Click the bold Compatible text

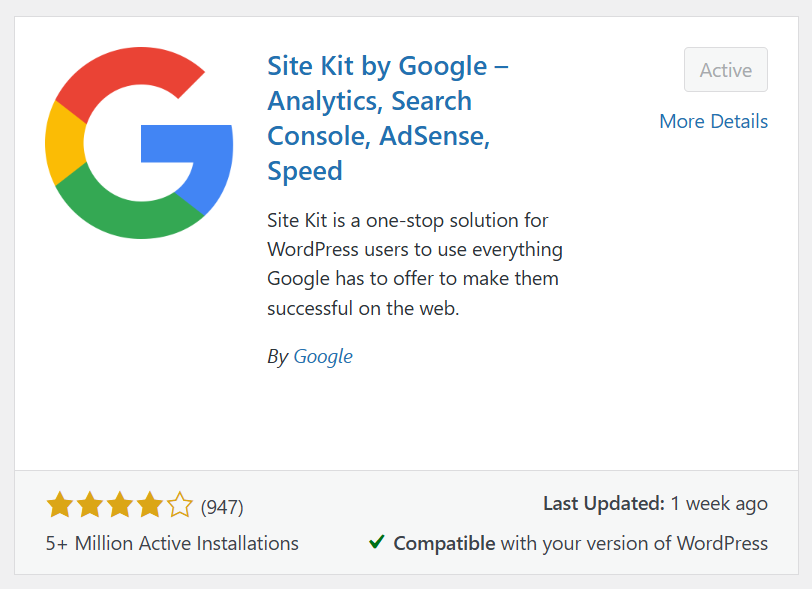pyautogui.click(x=444, y=544)
